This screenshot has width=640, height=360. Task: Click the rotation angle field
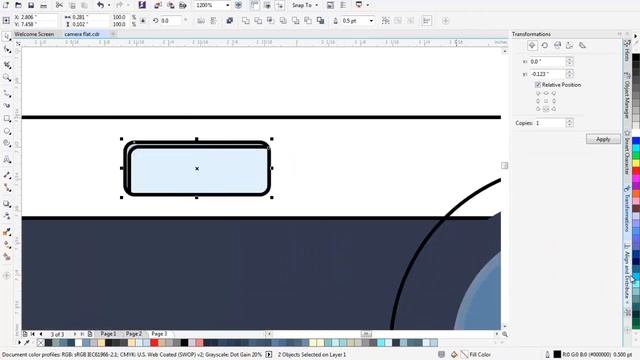coord(170,20)
